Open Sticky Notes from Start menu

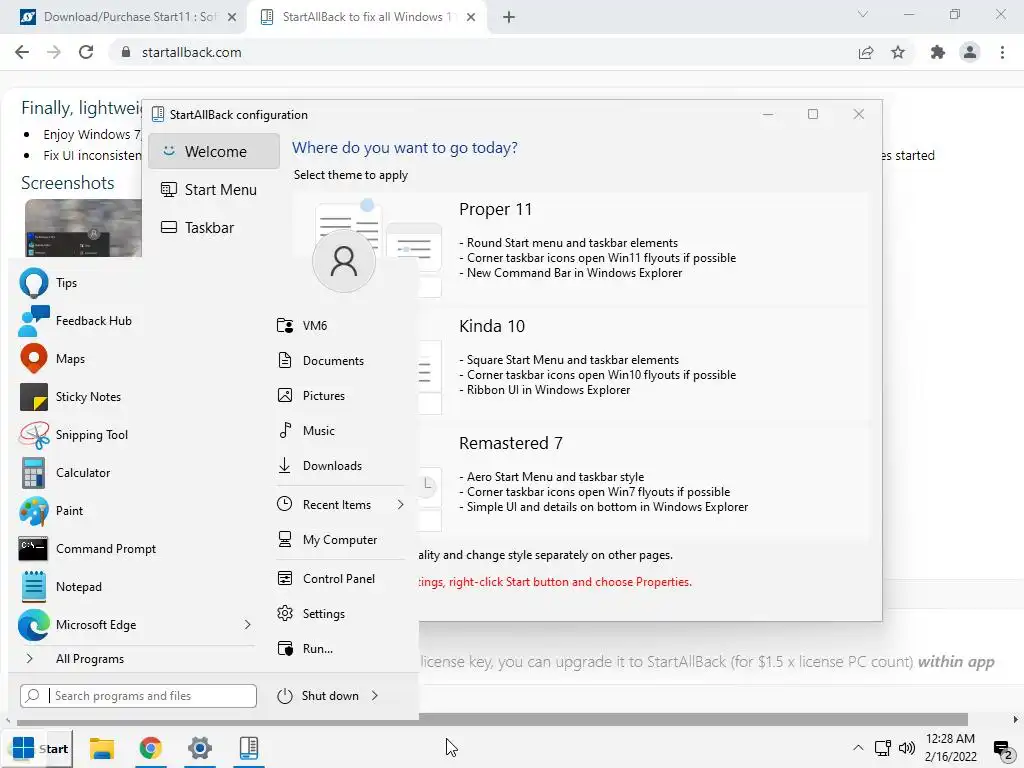[134, 396]
